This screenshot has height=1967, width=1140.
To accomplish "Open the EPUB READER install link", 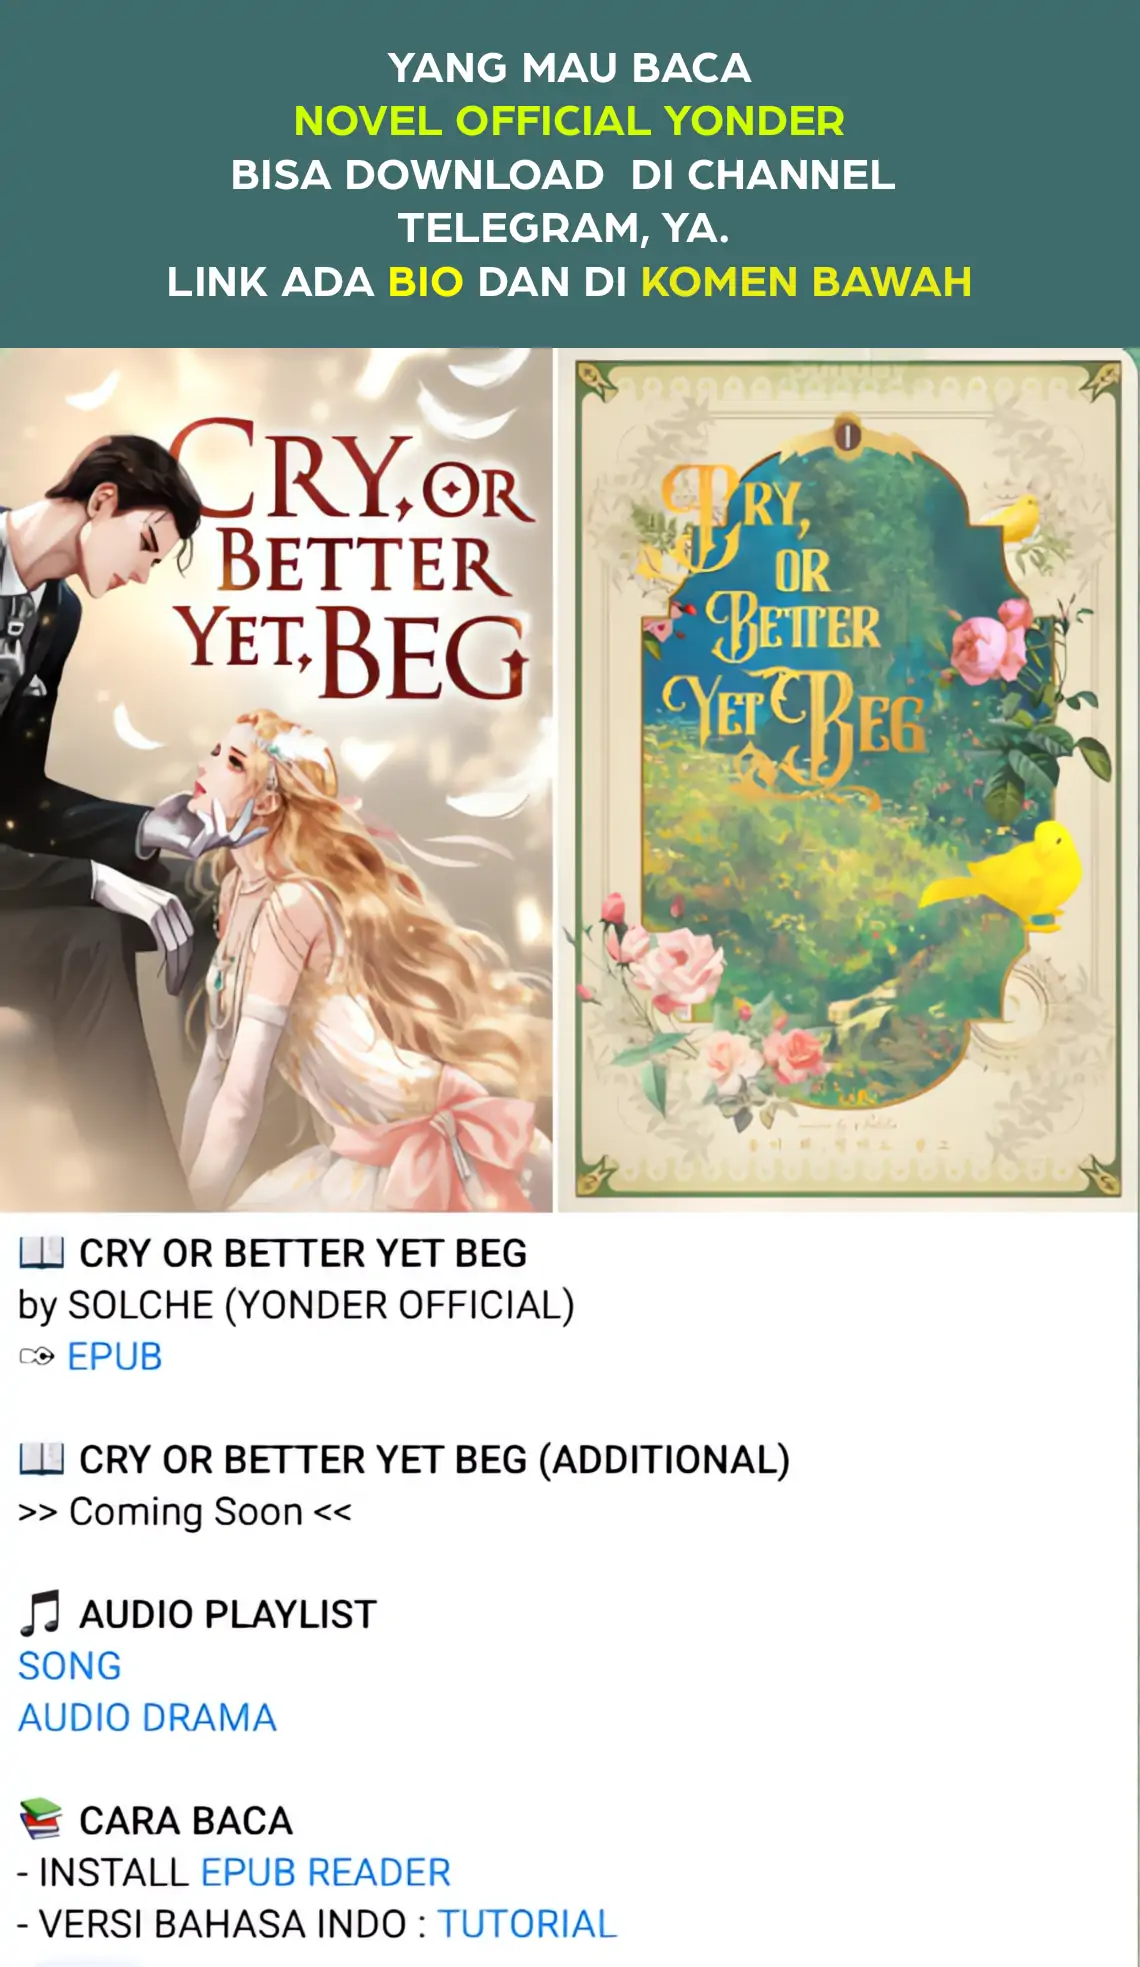I will click(x=326, y=1872).
